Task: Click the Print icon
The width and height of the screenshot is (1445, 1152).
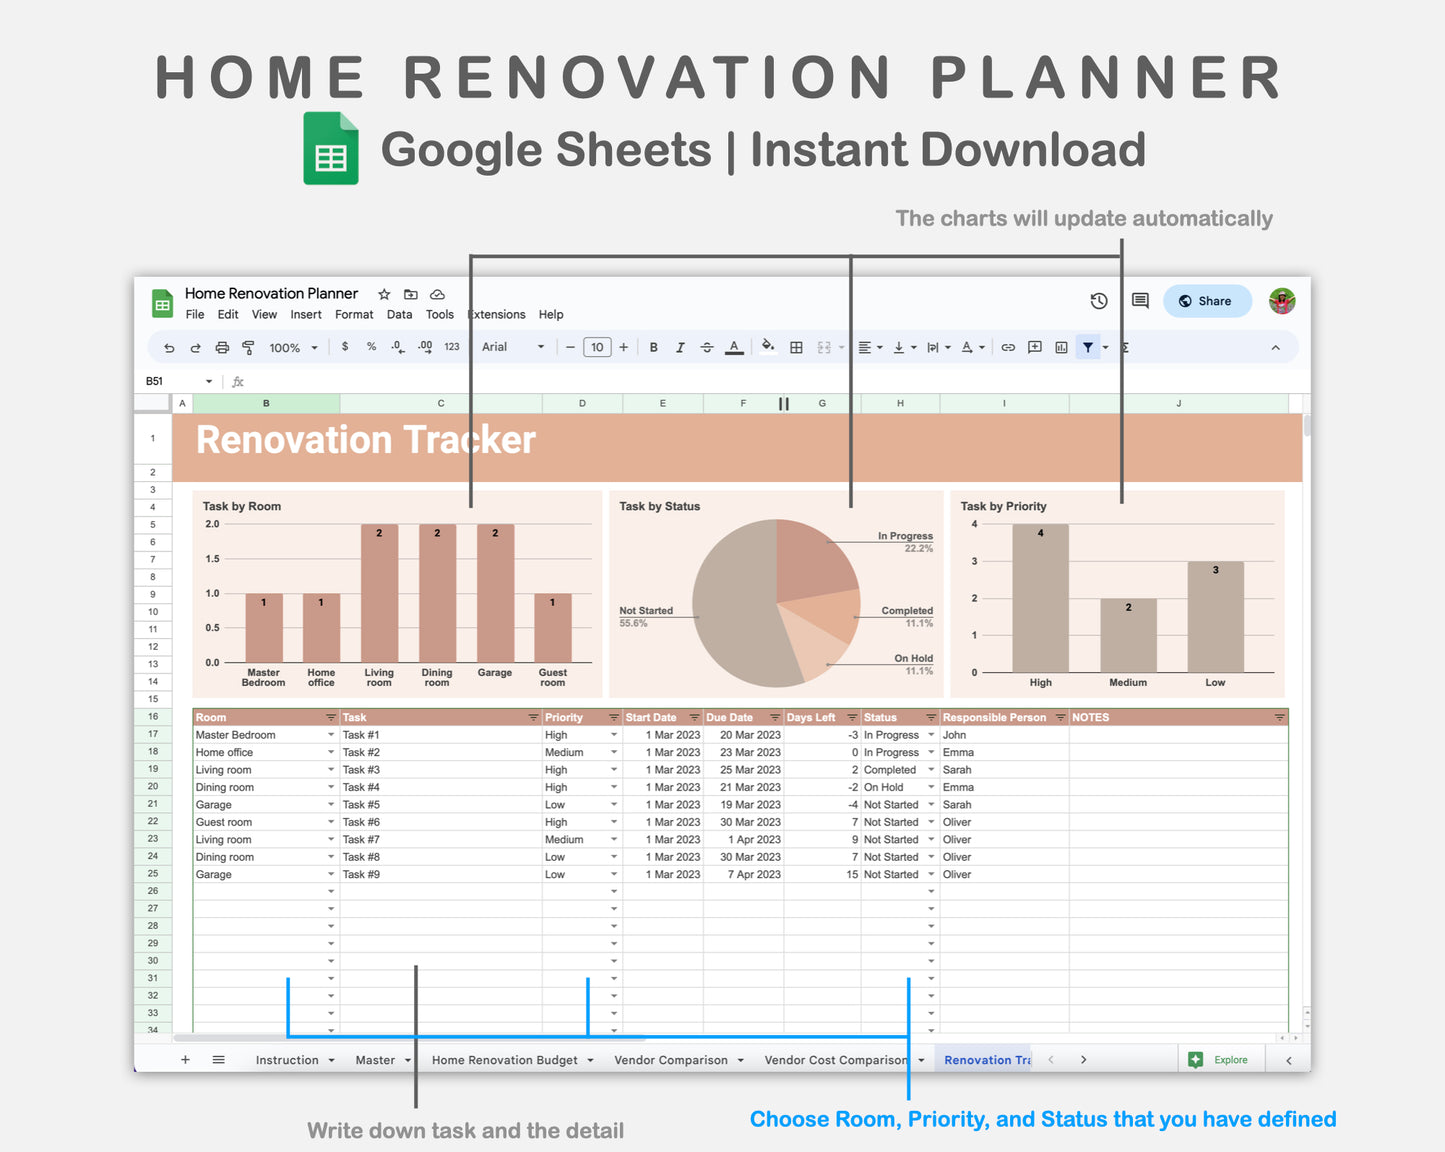Action: point(221,347)
